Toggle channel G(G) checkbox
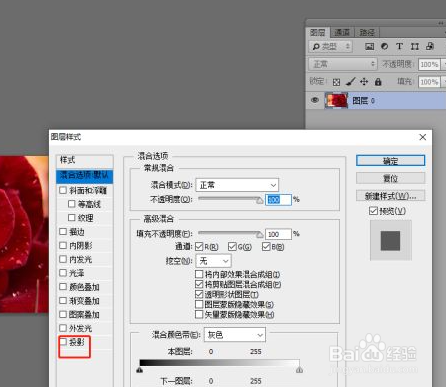The height and width of the screenshot is (387, 446). coord(232,247)
